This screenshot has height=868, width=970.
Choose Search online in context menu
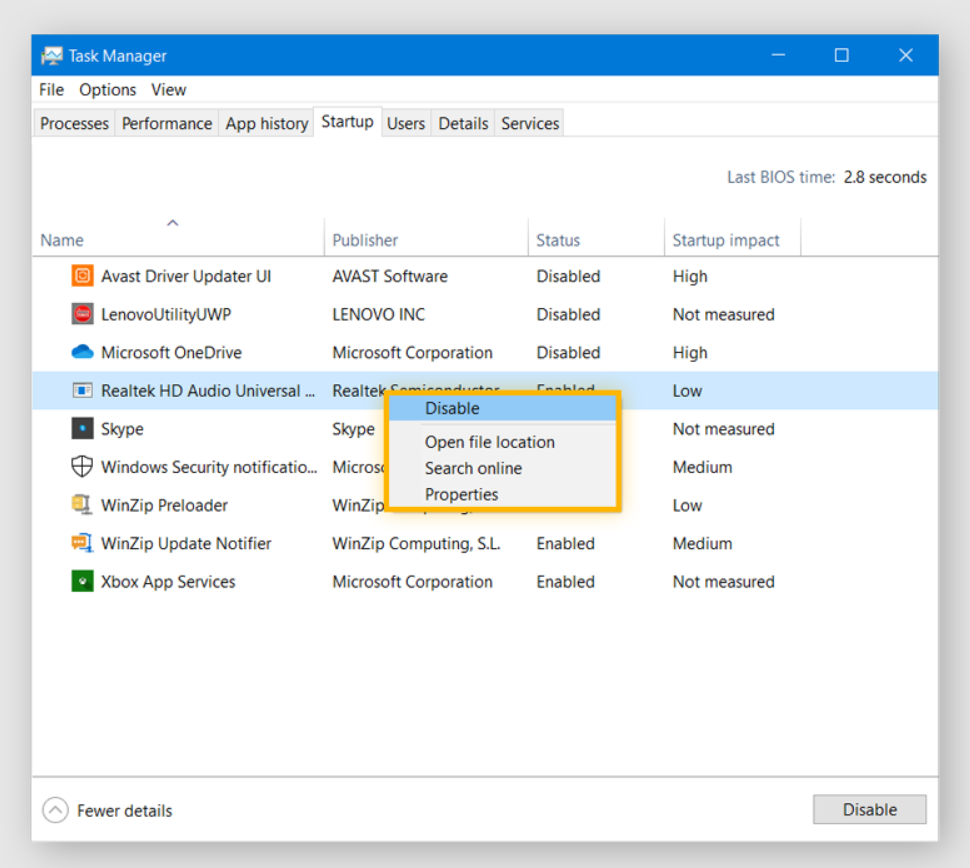[x=502, y=468]
